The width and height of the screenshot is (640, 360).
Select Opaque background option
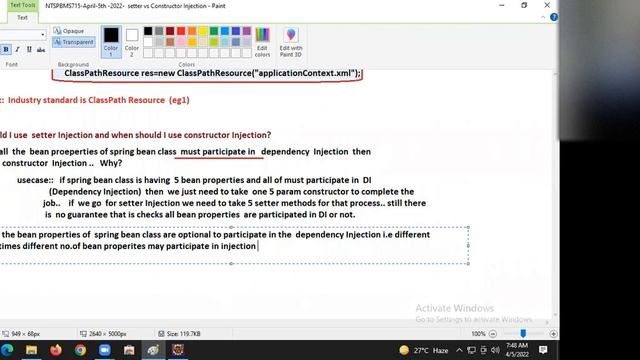(69, 31)
